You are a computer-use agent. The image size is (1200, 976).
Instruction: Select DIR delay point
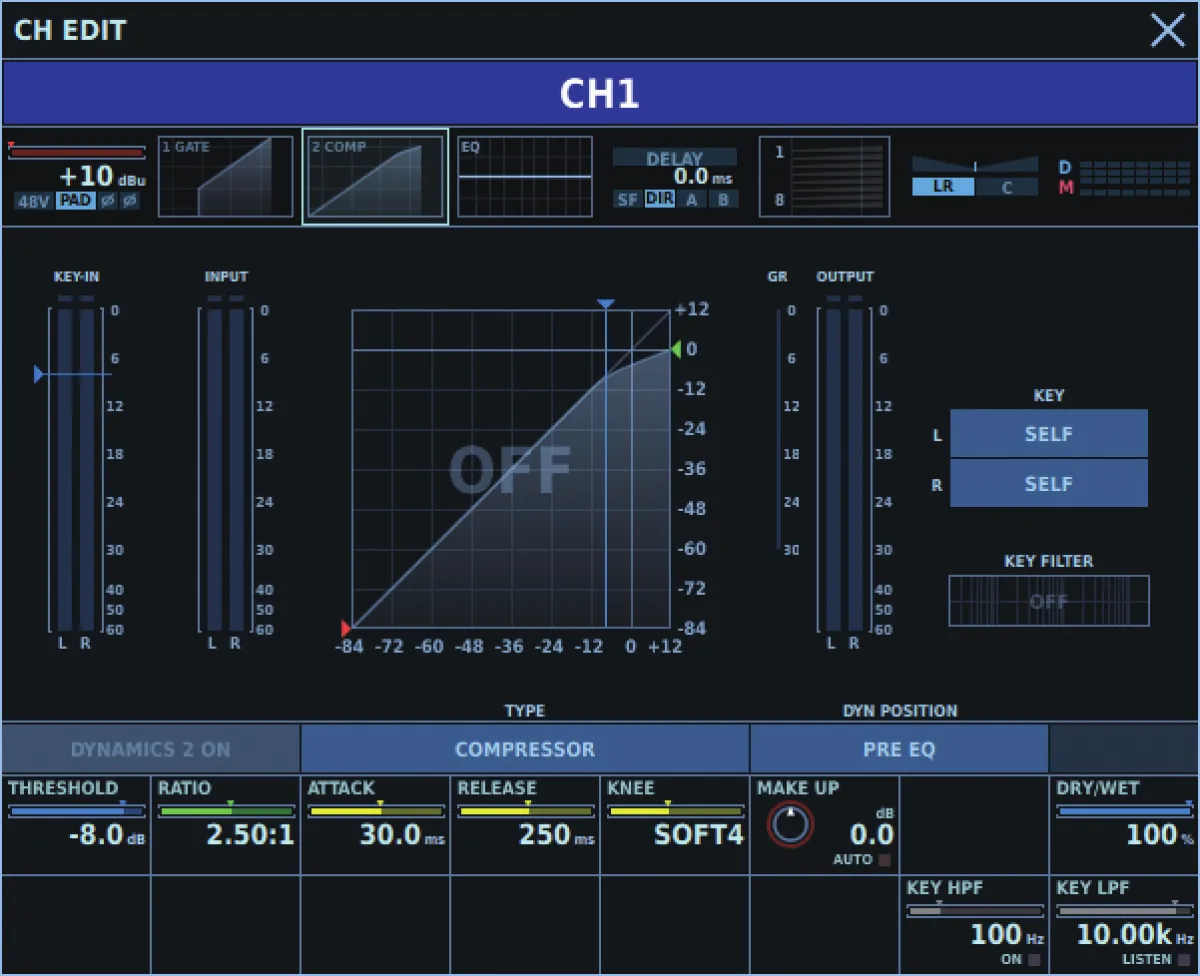pyautogui.click(x=659, y=199)
